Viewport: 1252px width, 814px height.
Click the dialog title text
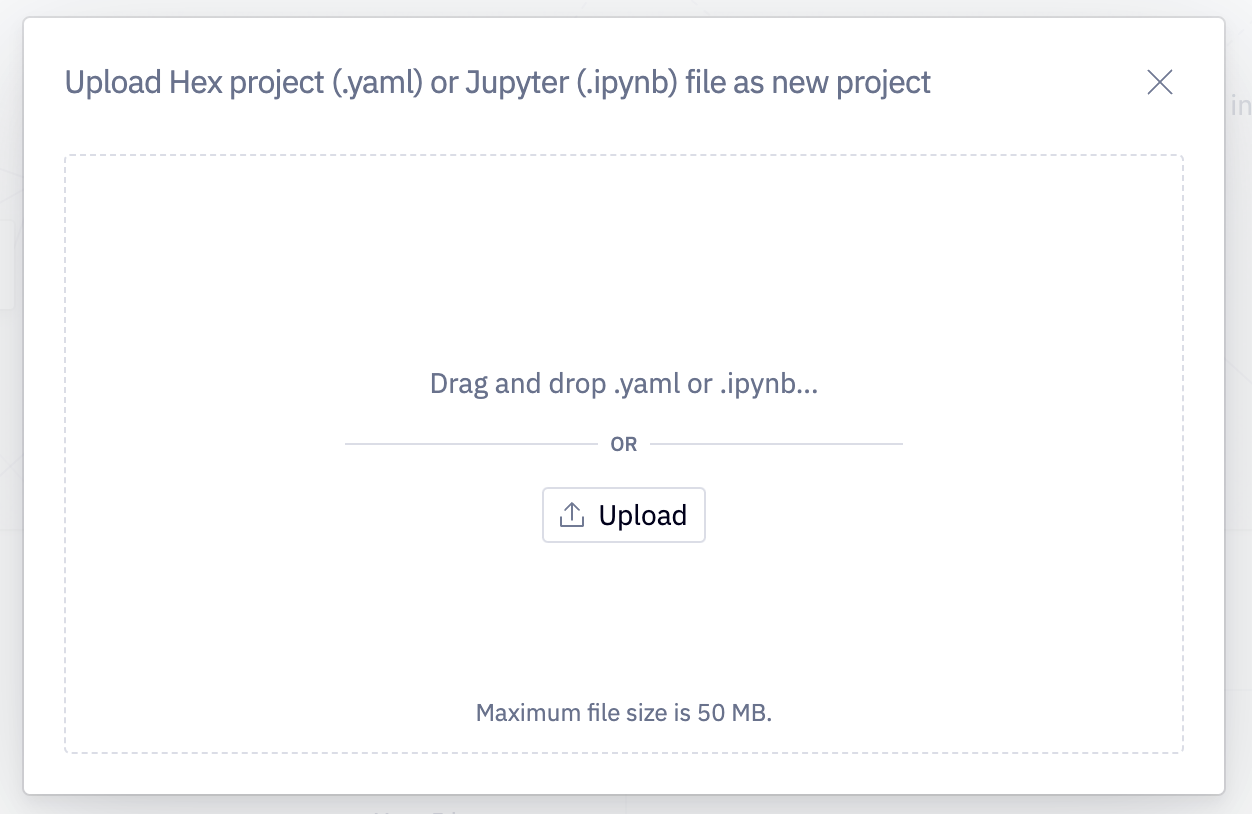point(497,82)
